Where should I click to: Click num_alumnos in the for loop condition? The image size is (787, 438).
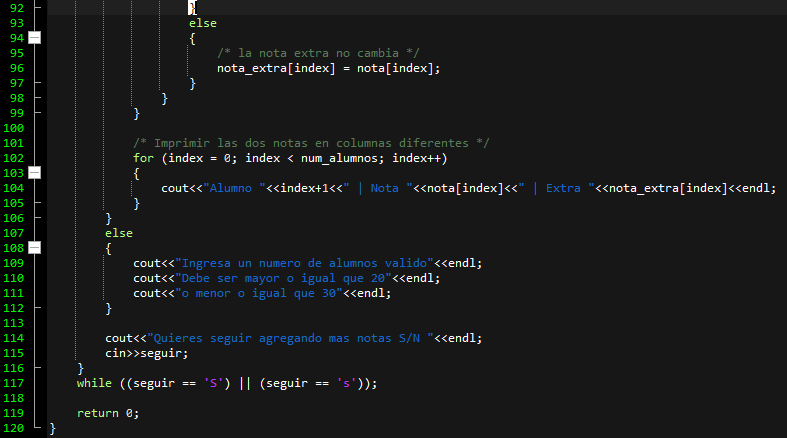337,158
